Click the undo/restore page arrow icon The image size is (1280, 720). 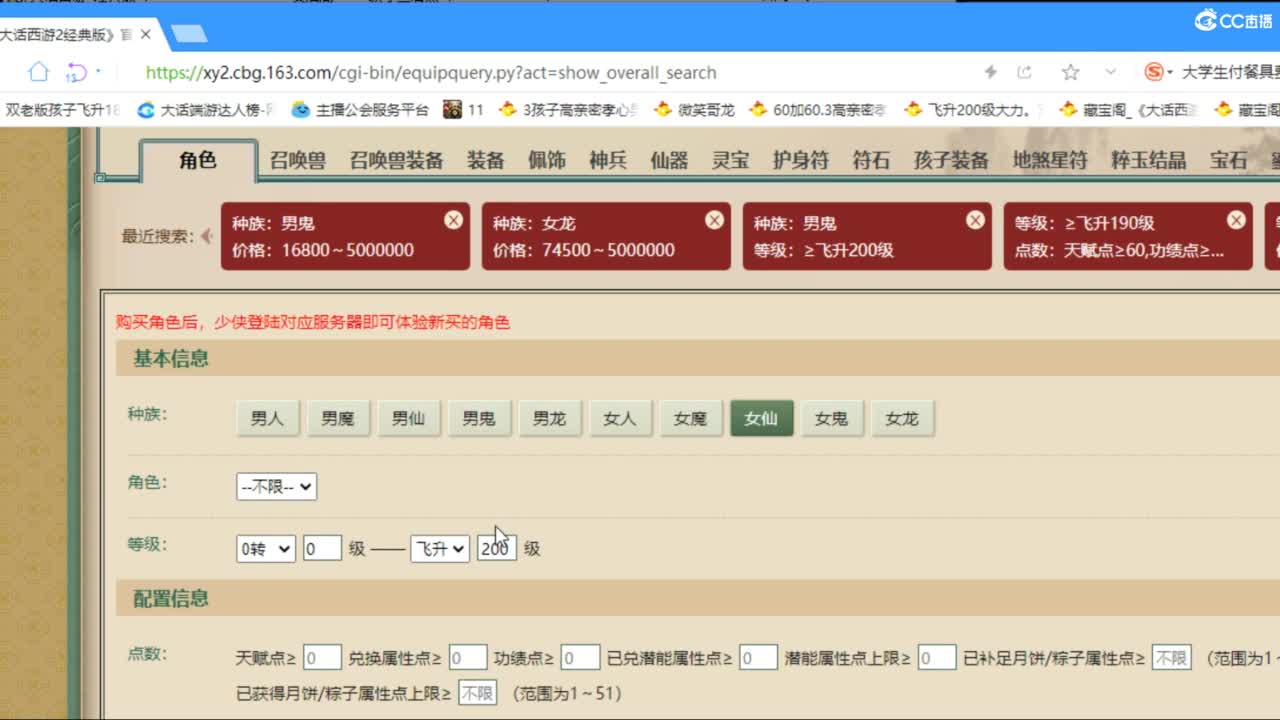(77, 72)
